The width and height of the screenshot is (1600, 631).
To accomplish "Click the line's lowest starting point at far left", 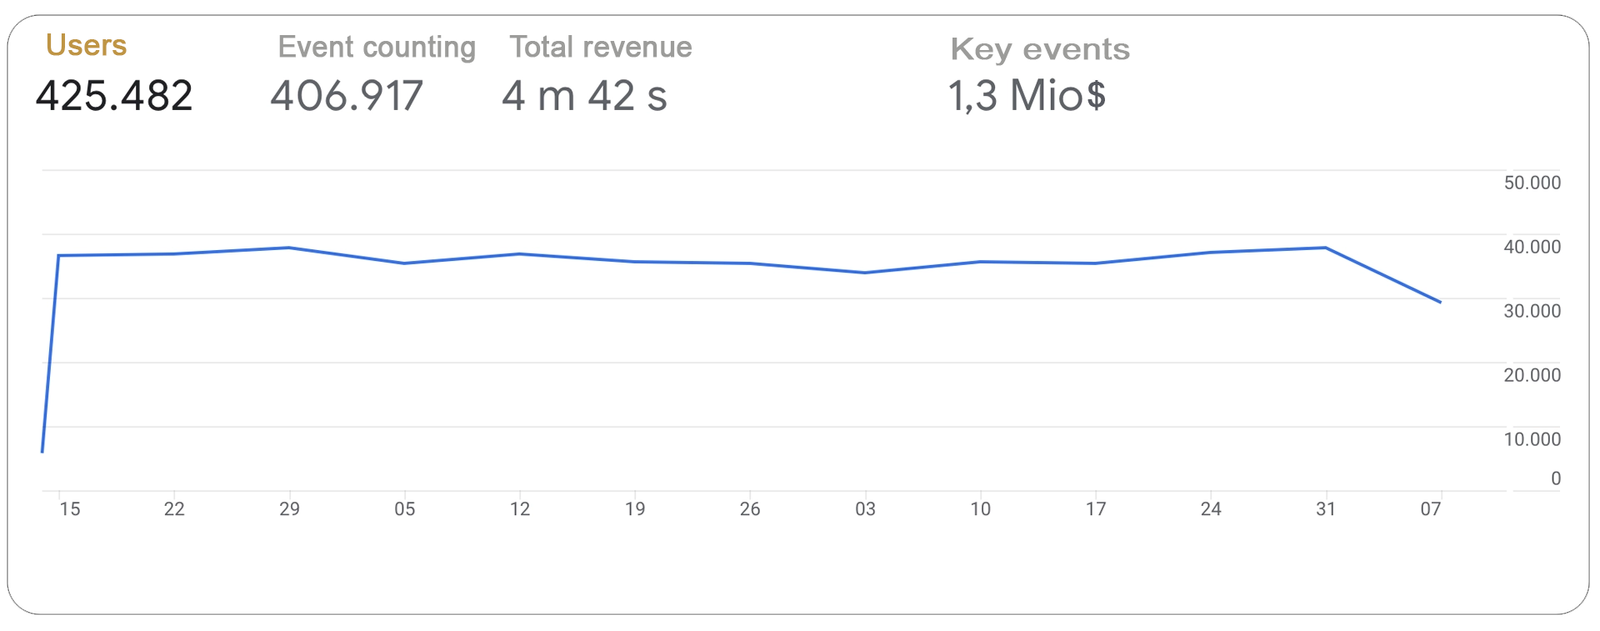I will (42, 452).
